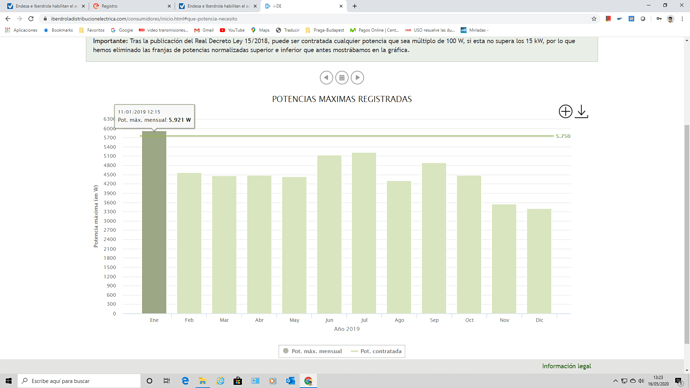Open the calendar selector icon above chart
The height and width of the screenshot is (388, 690).
[x=342, y=77]
